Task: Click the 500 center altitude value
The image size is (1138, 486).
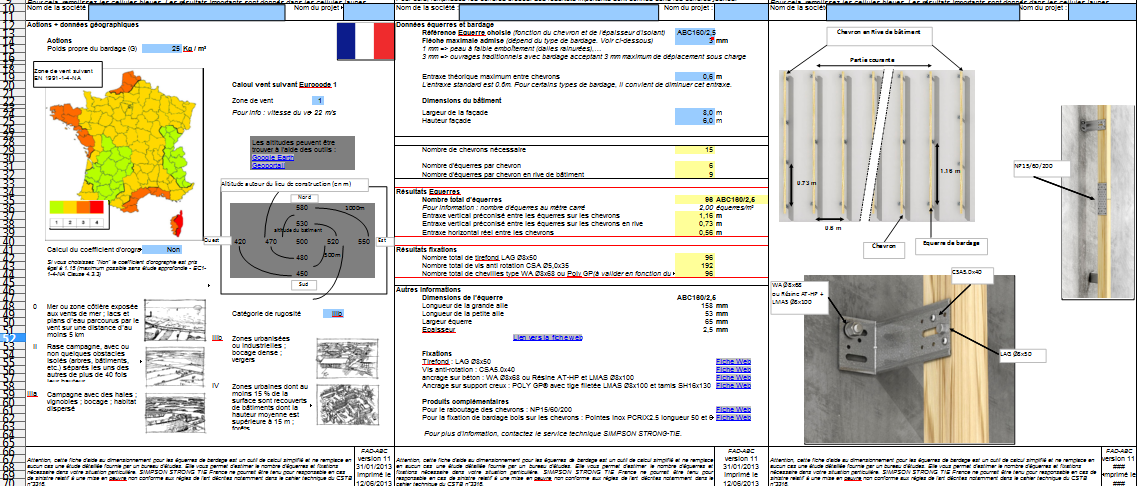Action: pos(303,240)
